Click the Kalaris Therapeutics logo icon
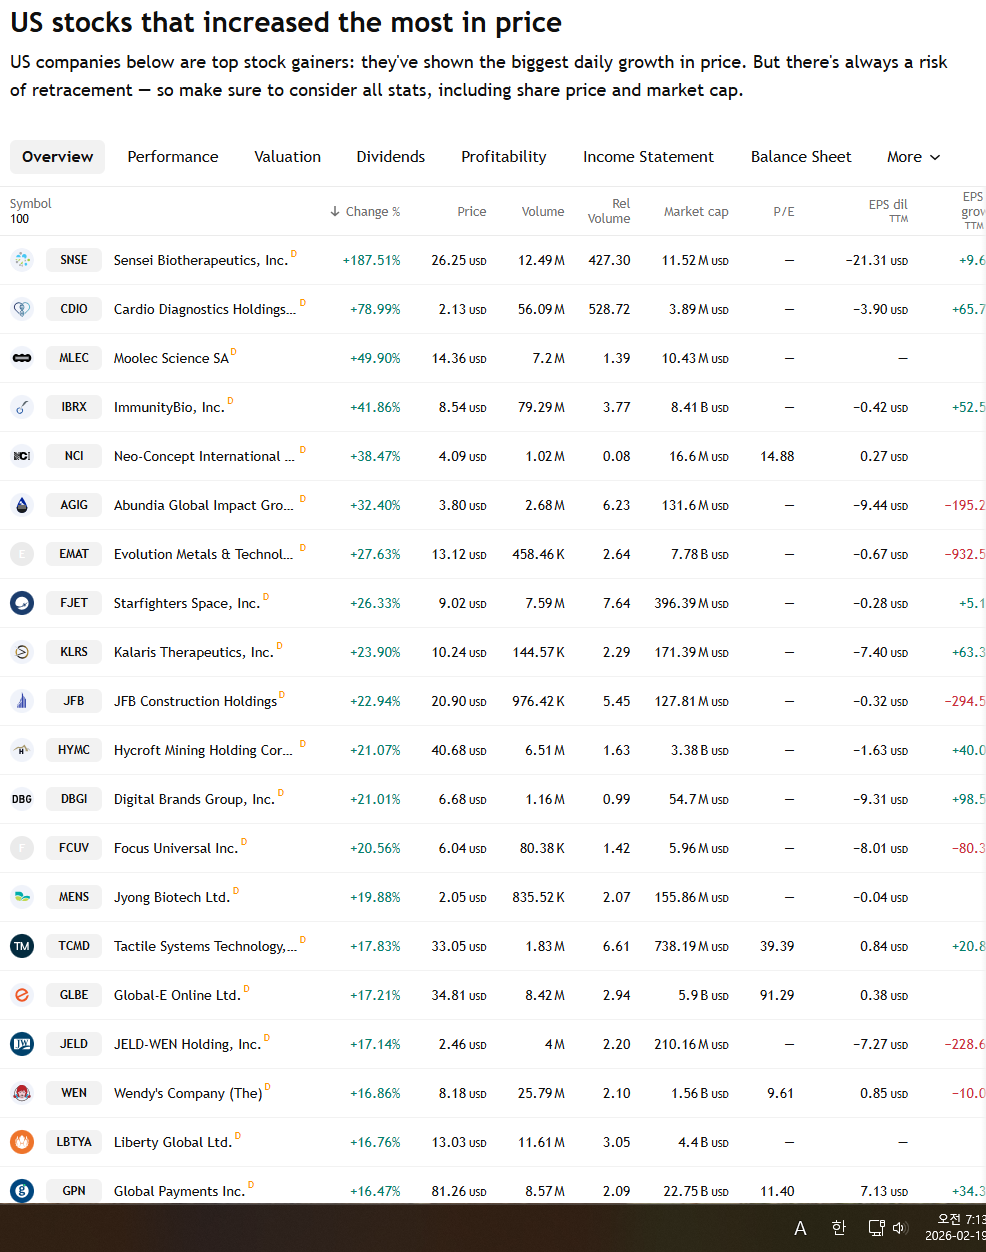 [x=22, y=652]
